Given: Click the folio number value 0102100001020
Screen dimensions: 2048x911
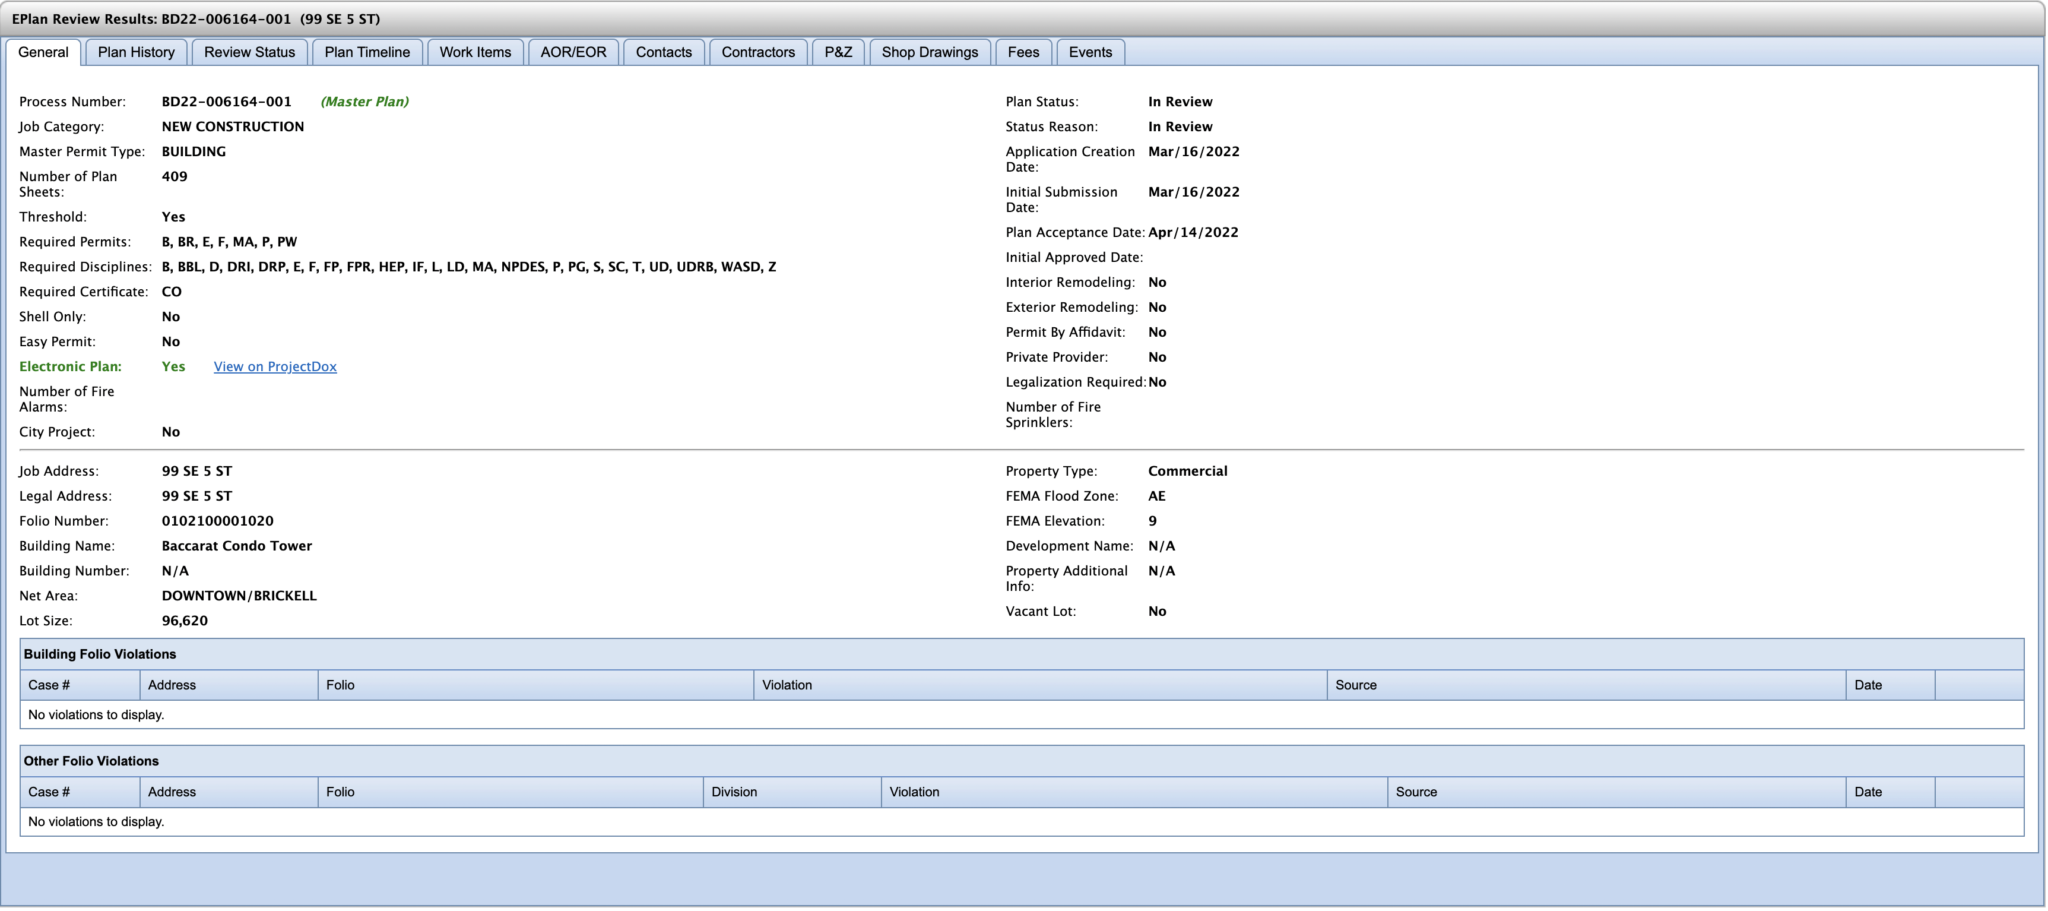Looking at the screenshot, I should click(x=217, y=521).
